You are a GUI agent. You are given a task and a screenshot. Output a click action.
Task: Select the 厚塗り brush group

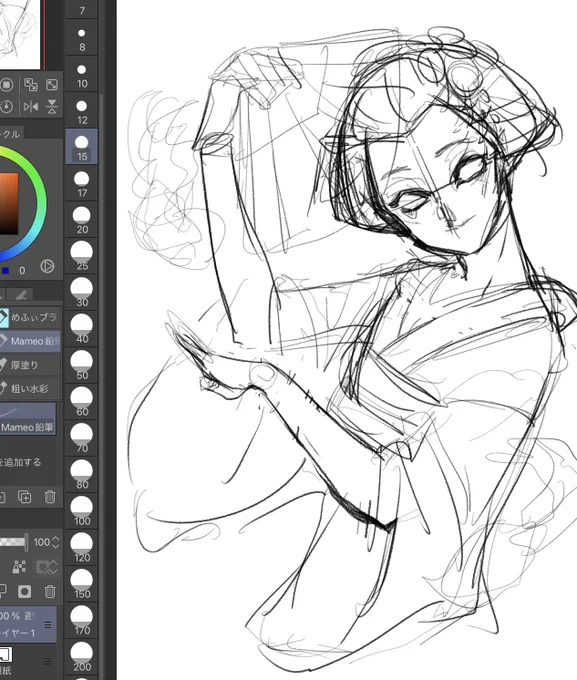(30, 365)
